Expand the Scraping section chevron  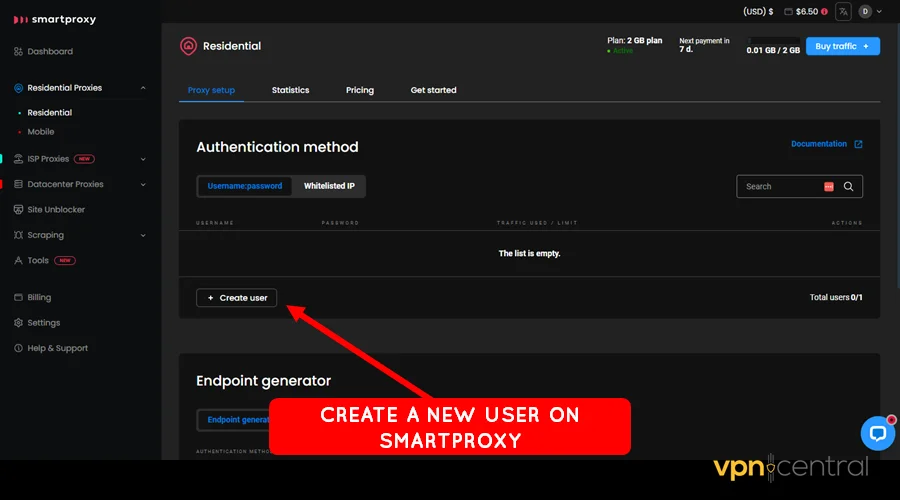click(143, 235)
